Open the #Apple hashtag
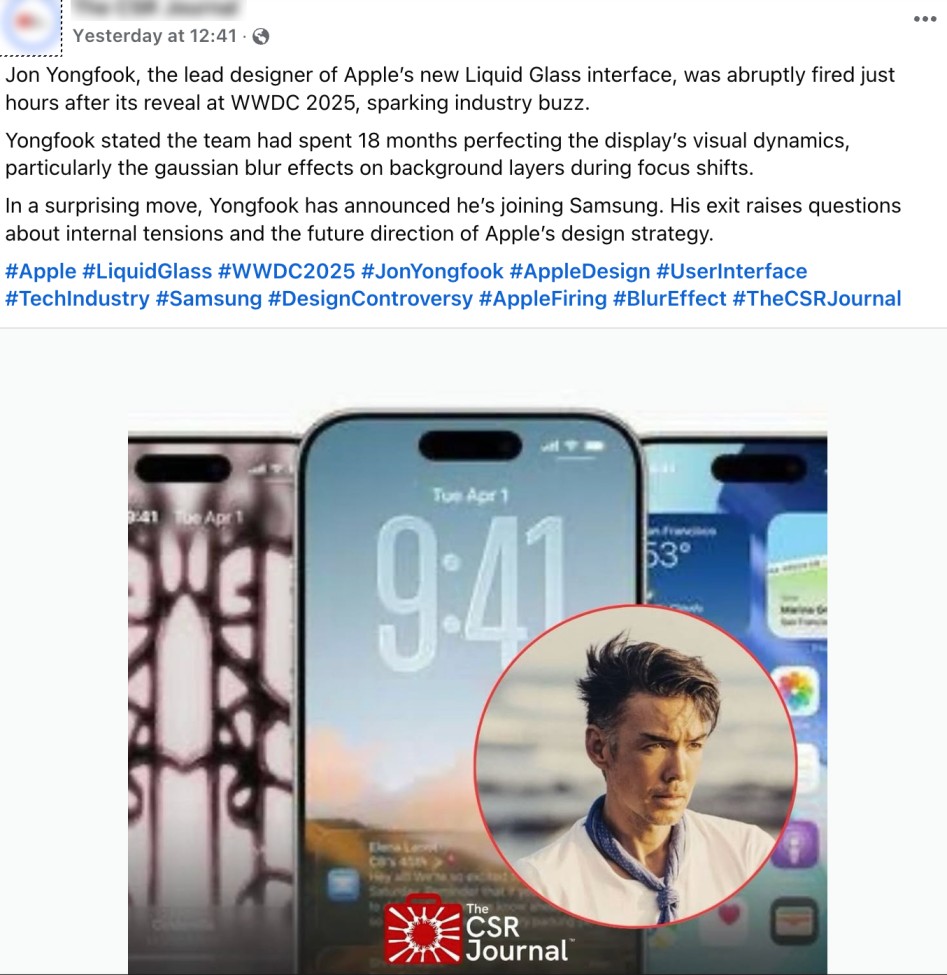The image size is (947, 975). pos(41,271)
